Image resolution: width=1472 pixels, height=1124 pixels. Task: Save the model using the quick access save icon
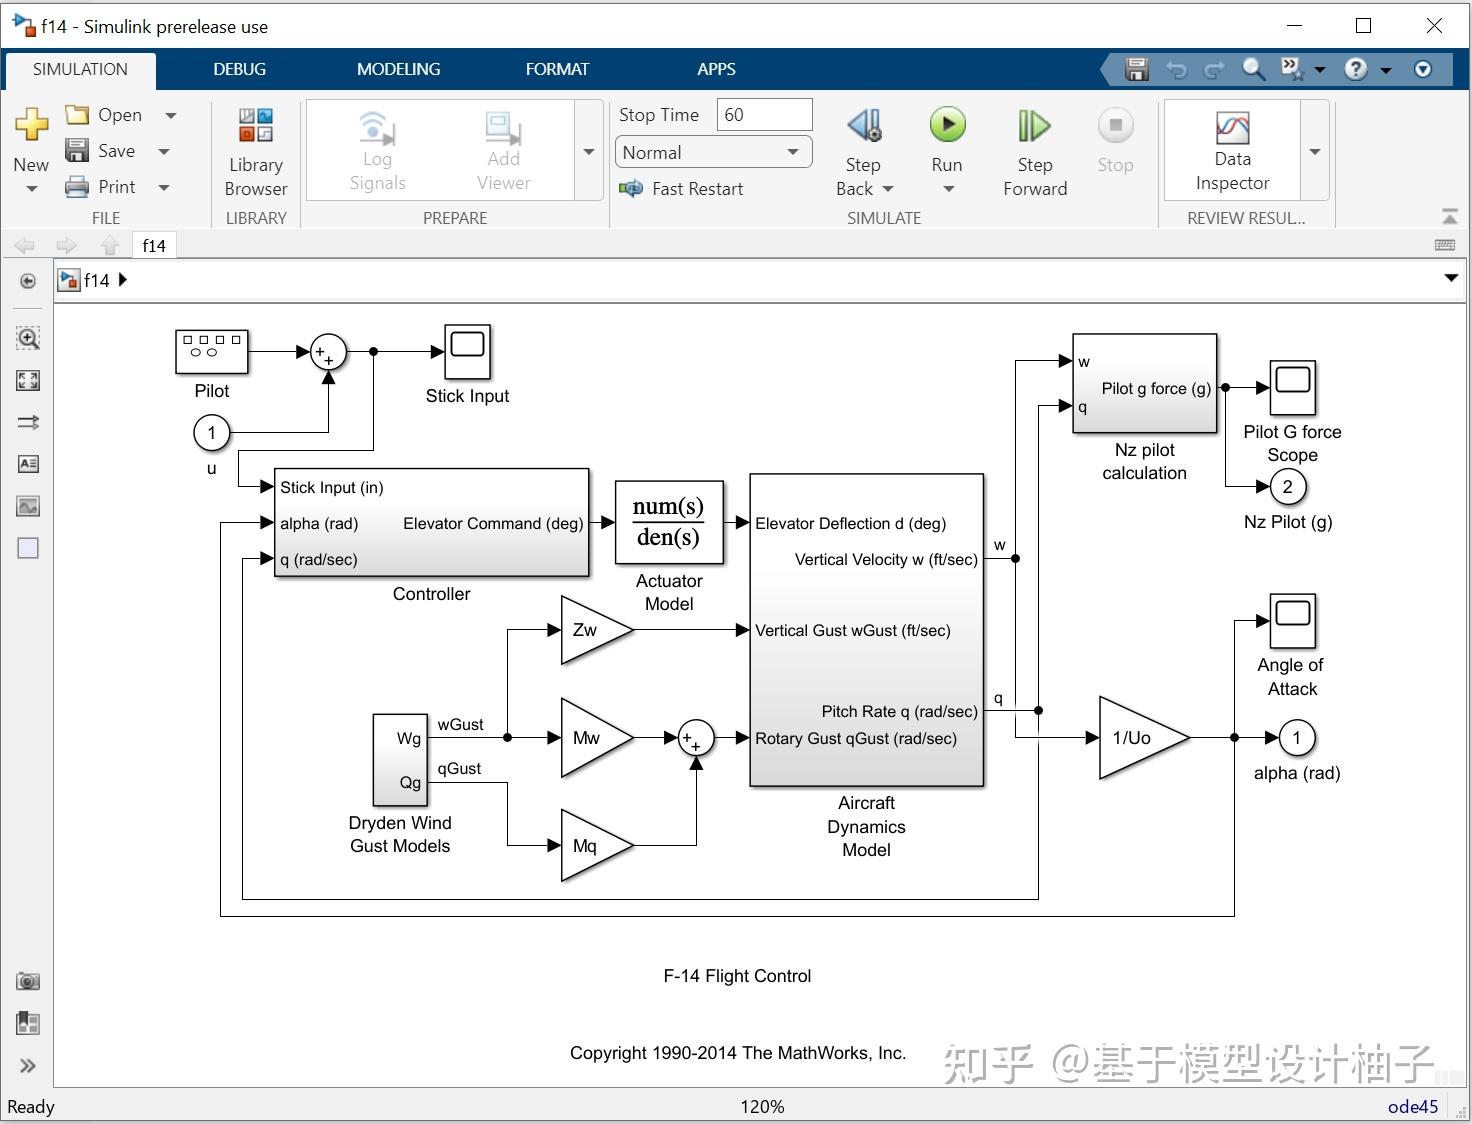pos(1137,69)
